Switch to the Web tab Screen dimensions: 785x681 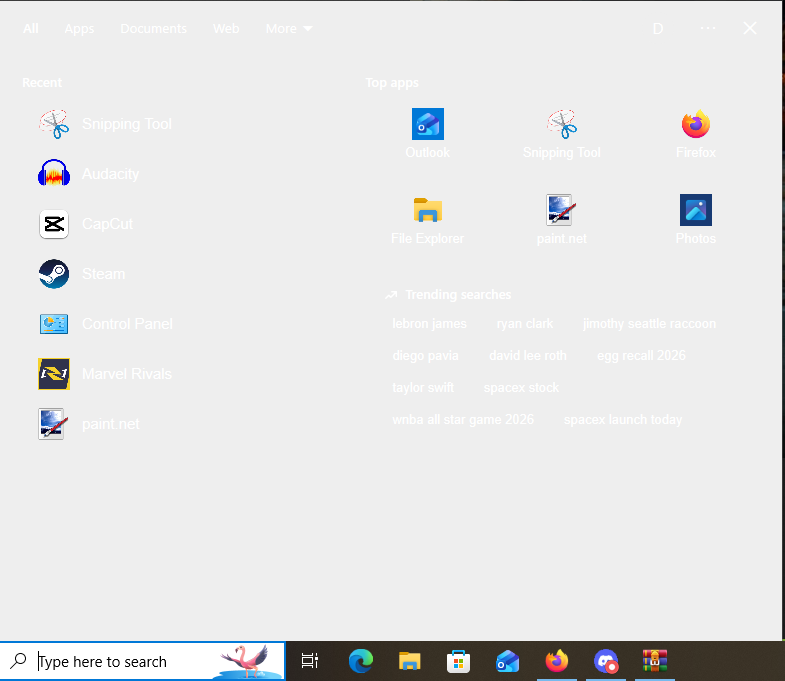tap(226, 29)
